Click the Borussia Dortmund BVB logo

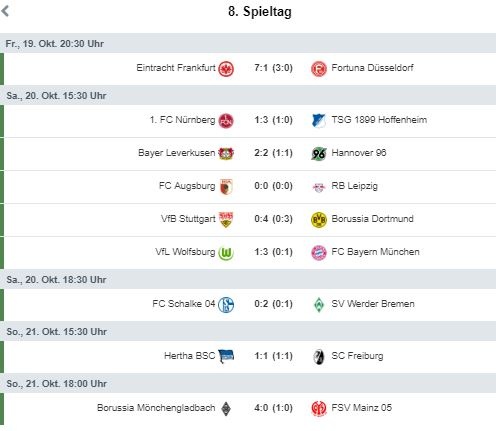[319, 220]
